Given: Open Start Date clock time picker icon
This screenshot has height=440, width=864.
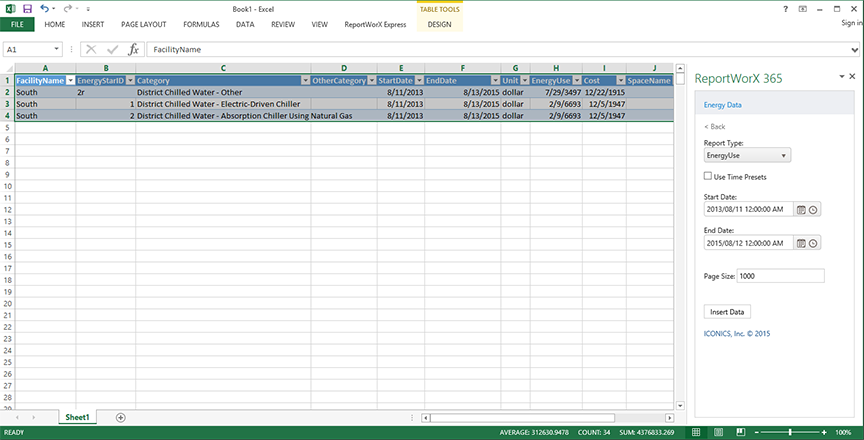Looking at the screenshot, I should tap(814, 209).
